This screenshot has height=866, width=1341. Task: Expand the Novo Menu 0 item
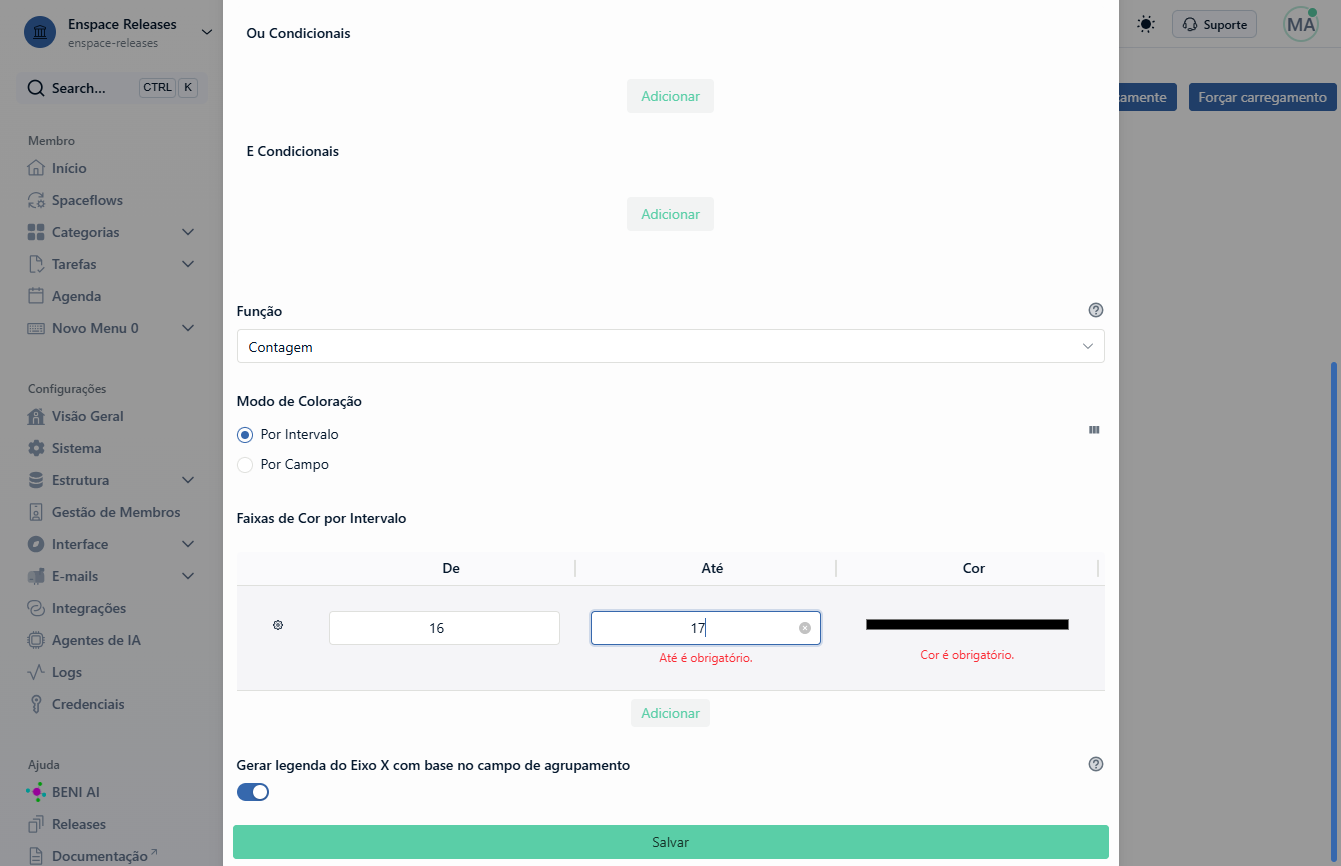pos(188,328)
